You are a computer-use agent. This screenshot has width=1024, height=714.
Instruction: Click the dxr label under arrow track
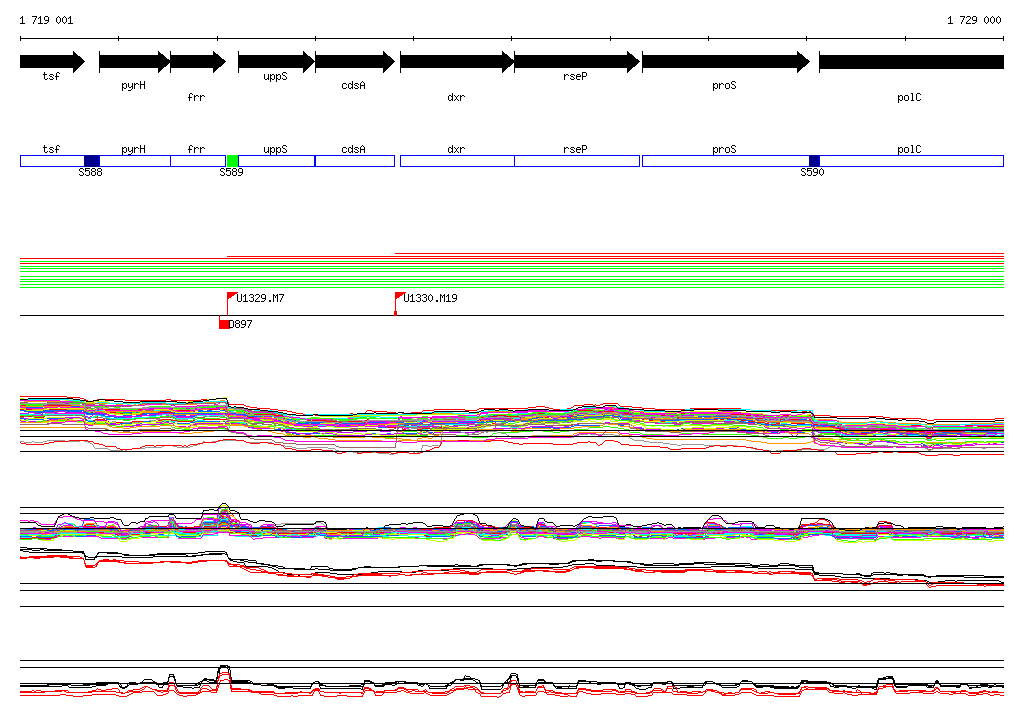pyautogui.click(x=456, y=97)
